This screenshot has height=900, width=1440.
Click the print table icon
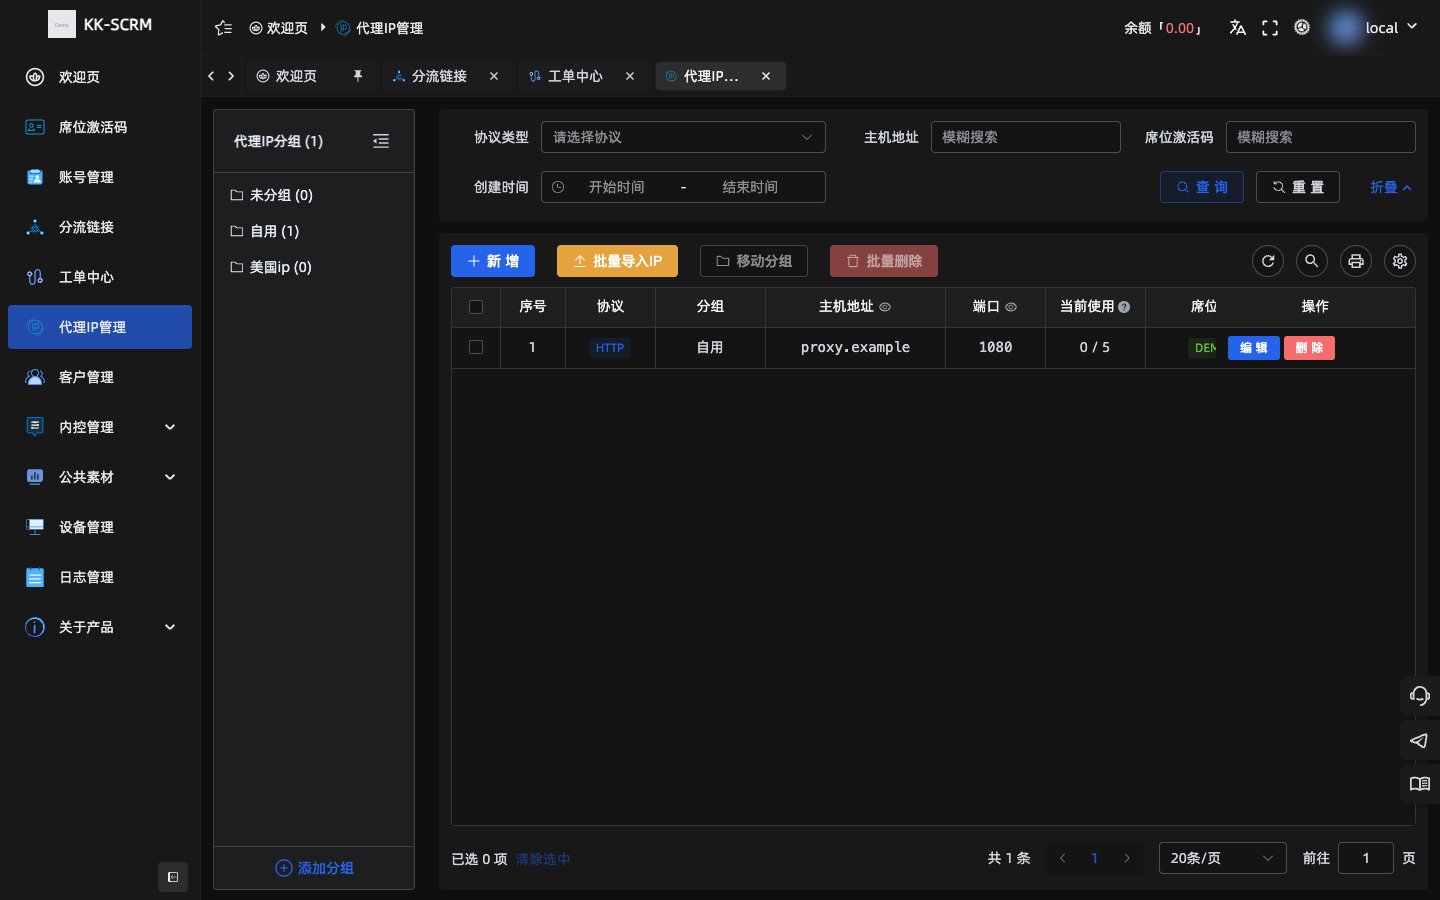[x=1356, y=261]
